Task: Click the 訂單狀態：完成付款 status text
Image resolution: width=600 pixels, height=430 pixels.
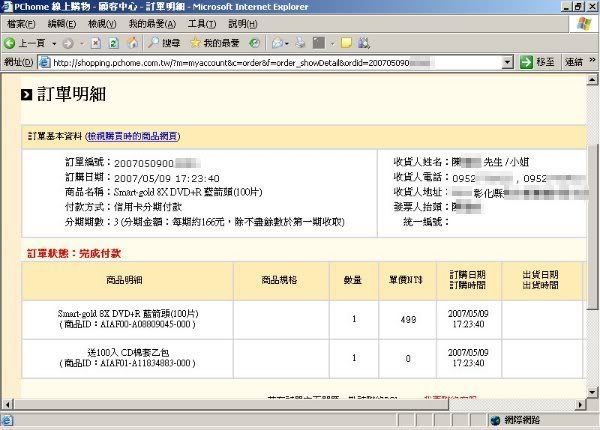Action: [74, 254]
